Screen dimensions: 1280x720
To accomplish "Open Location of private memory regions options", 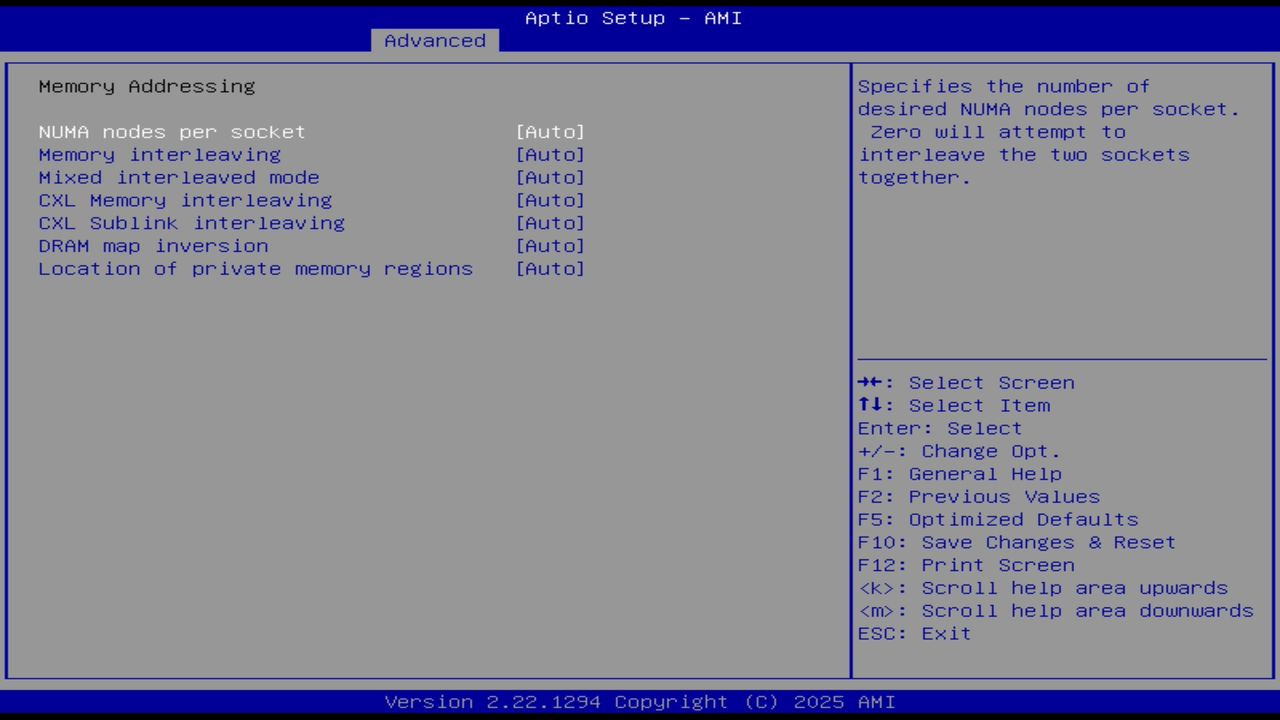I will 550,268.
